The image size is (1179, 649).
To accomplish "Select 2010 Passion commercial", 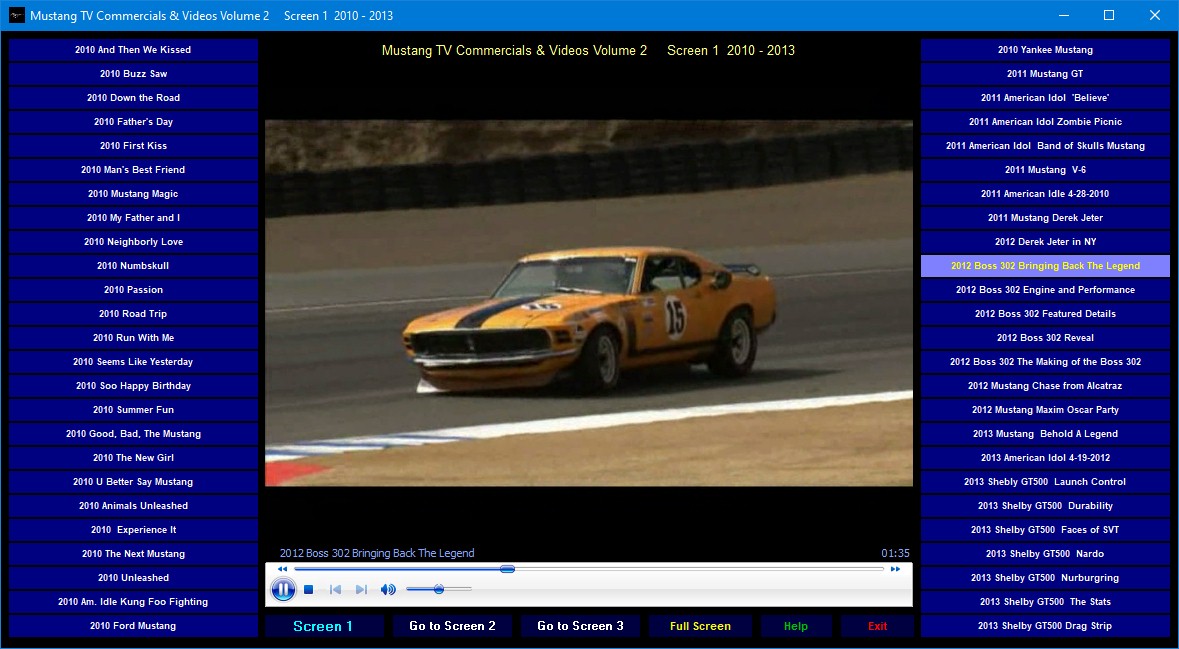I will click(x=133, y=290).
